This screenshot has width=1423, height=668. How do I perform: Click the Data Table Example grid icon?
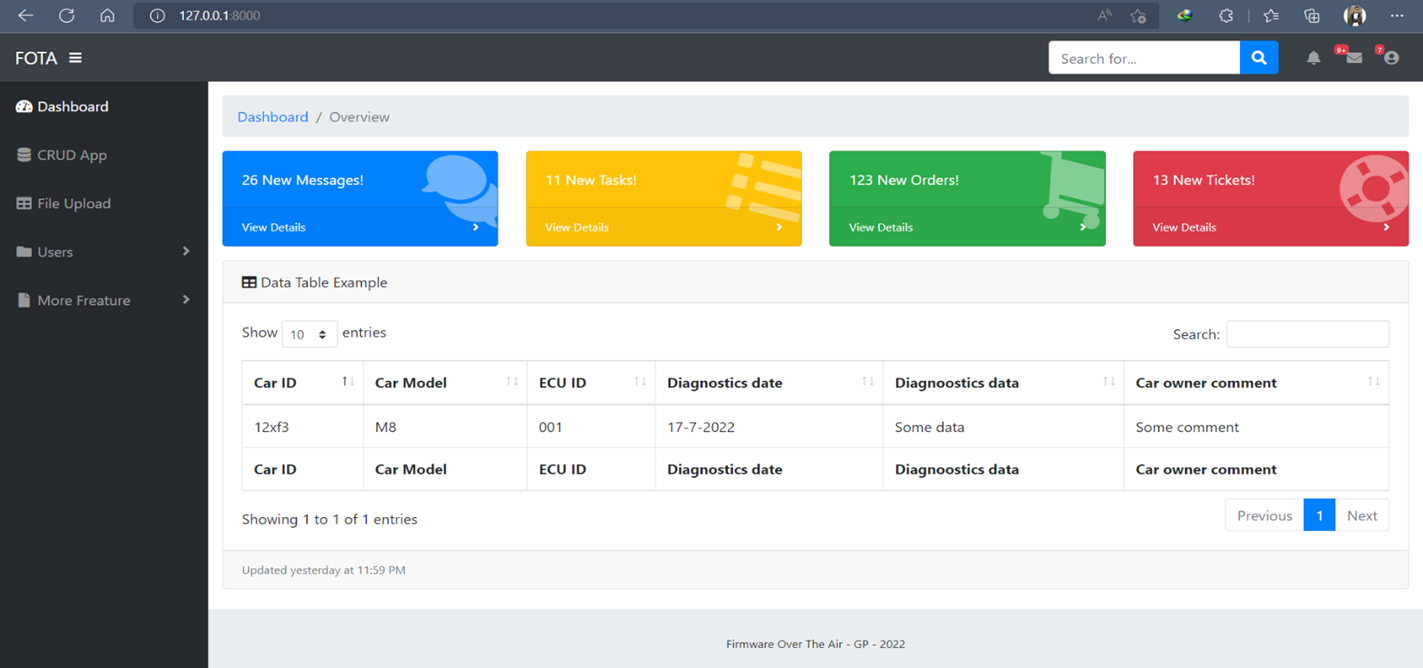[247, 282]
